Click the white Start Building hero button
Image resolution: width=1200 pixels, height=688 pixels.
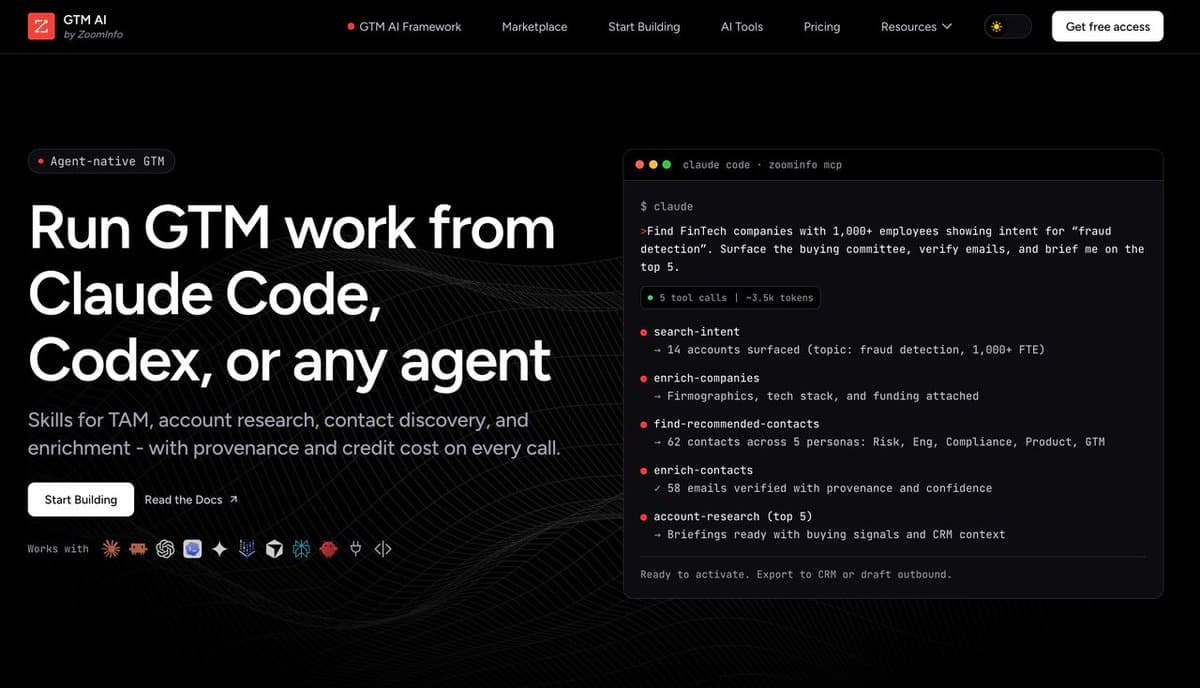(x=81, y=499)
